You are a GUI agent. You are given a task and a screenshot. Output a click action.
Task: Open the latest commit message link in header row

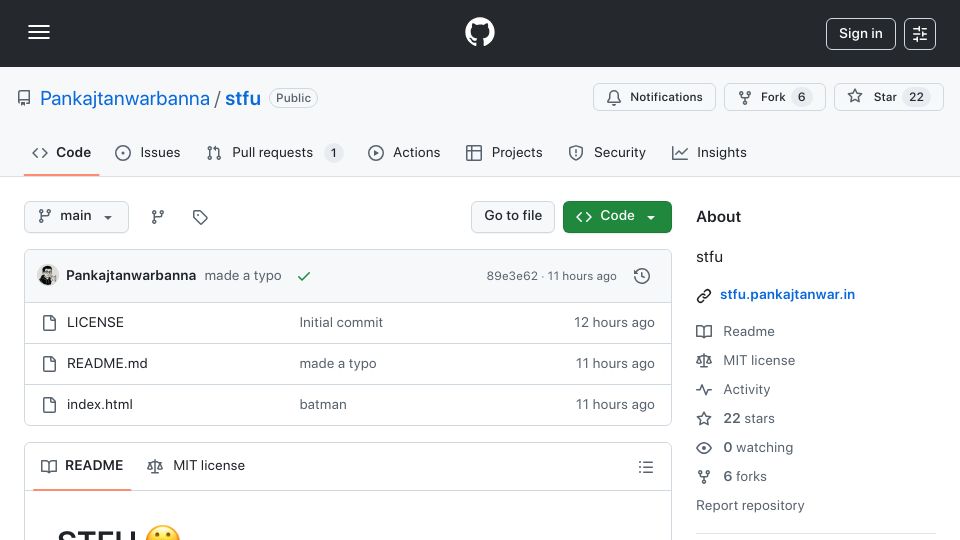(x=243, y=276)
